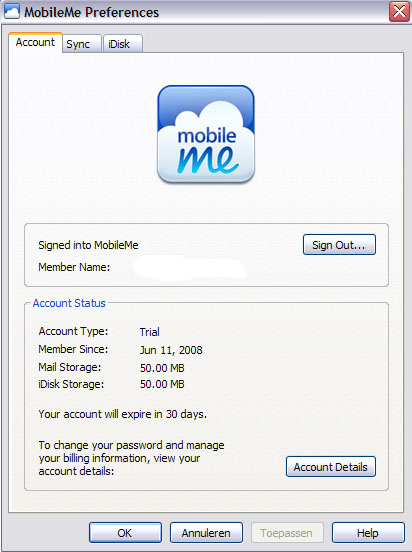This screenshot has width=412, height=552.
Task: Click the Help button
Action: 368,533
